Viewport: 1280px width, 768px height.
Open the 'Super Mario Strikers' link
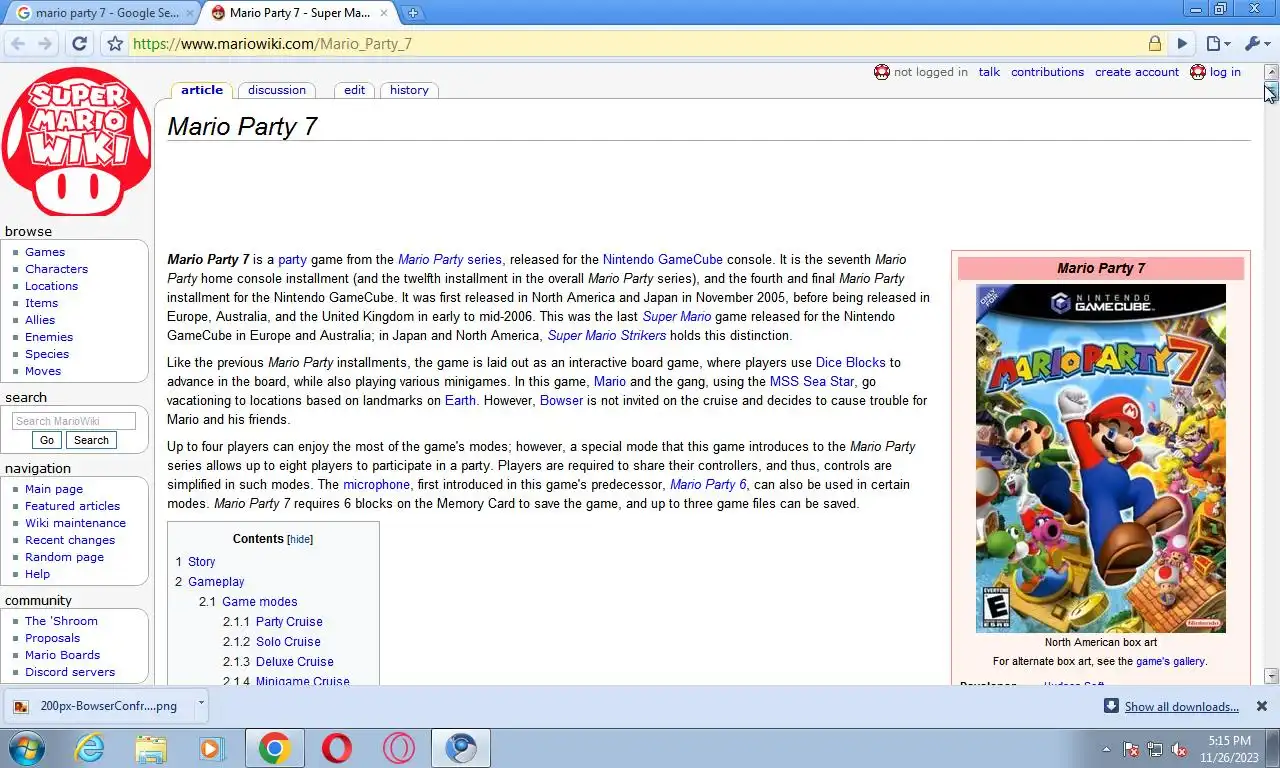607,336
